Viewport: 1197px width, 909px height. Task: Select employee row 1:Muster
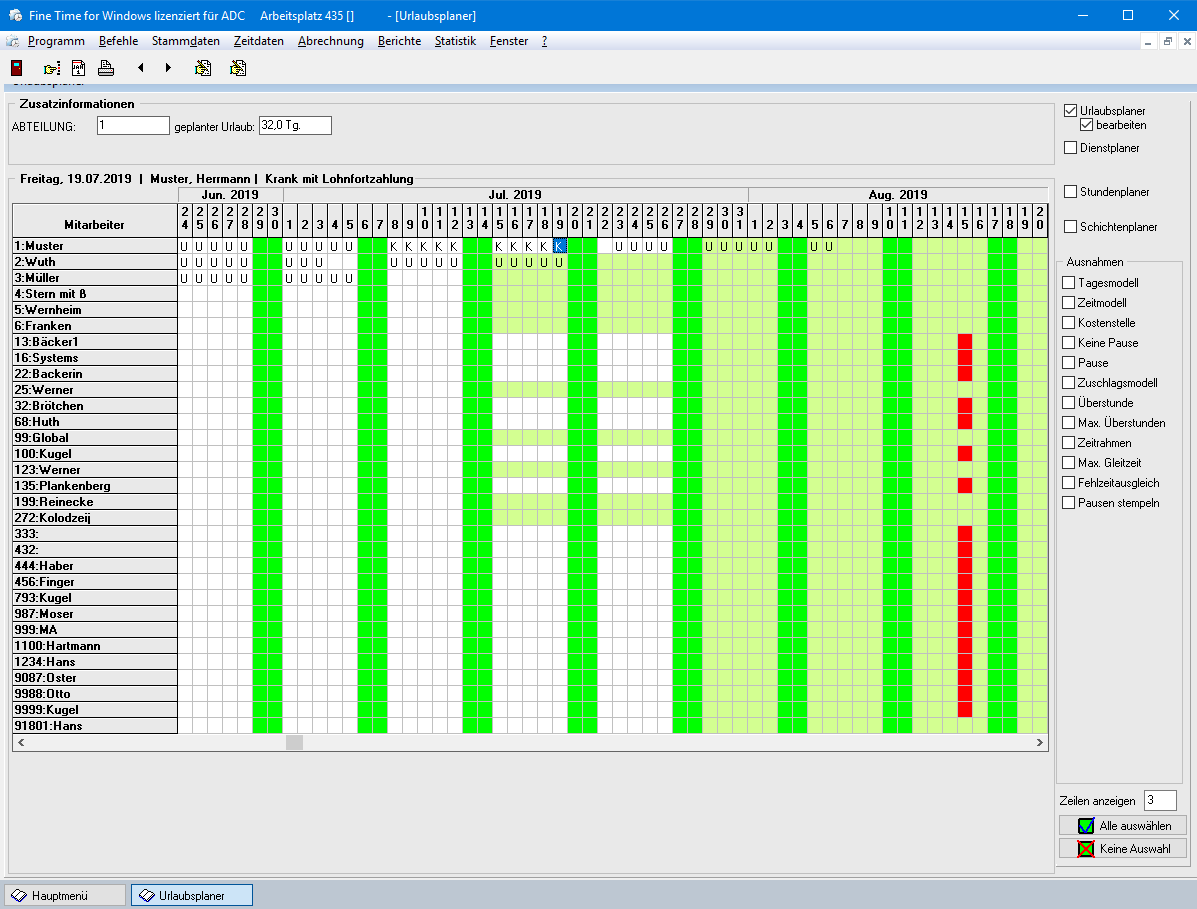click(x=95, y=246)
